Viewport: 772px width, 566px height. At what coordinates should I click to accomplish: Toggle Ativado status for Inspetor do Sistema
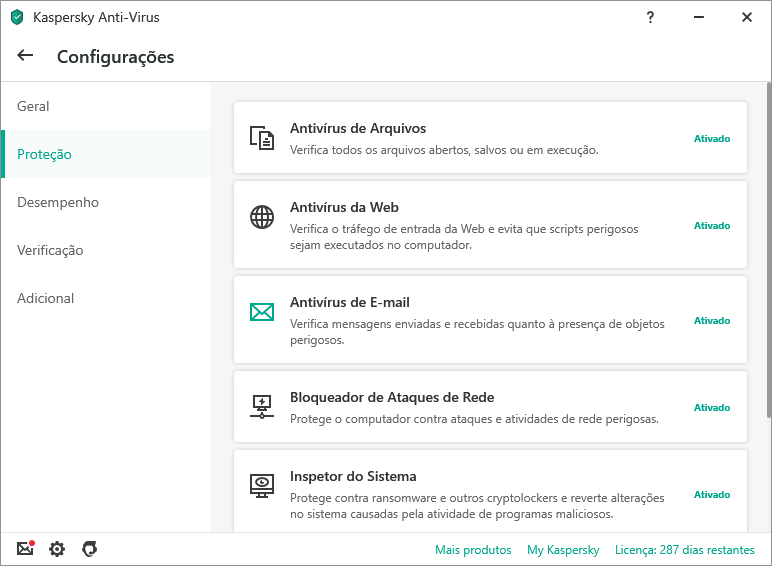point(712,495)
